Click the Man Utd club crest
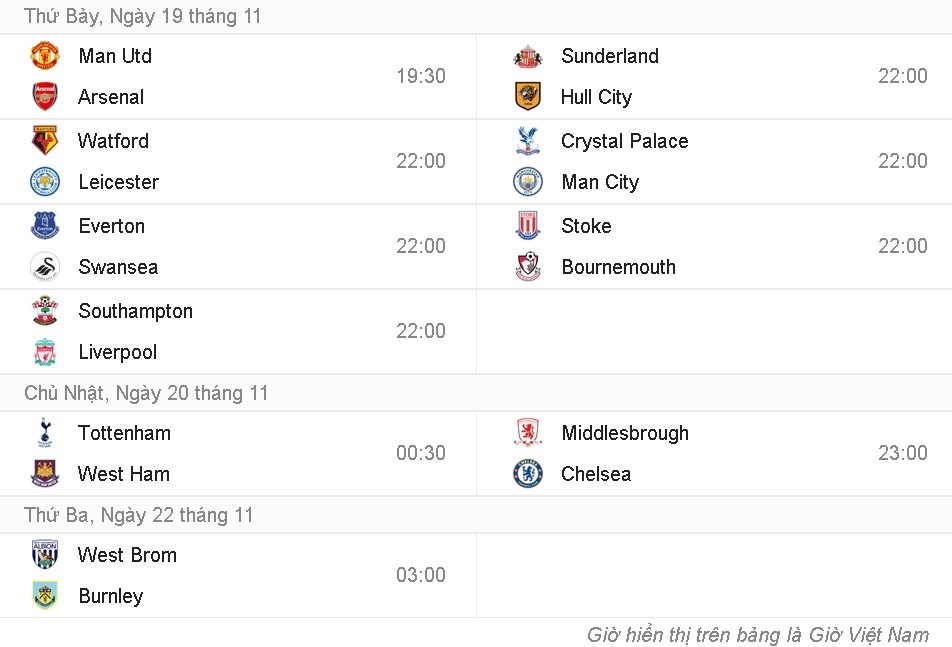This screenshot has width=952, height=647. point(45,56)
